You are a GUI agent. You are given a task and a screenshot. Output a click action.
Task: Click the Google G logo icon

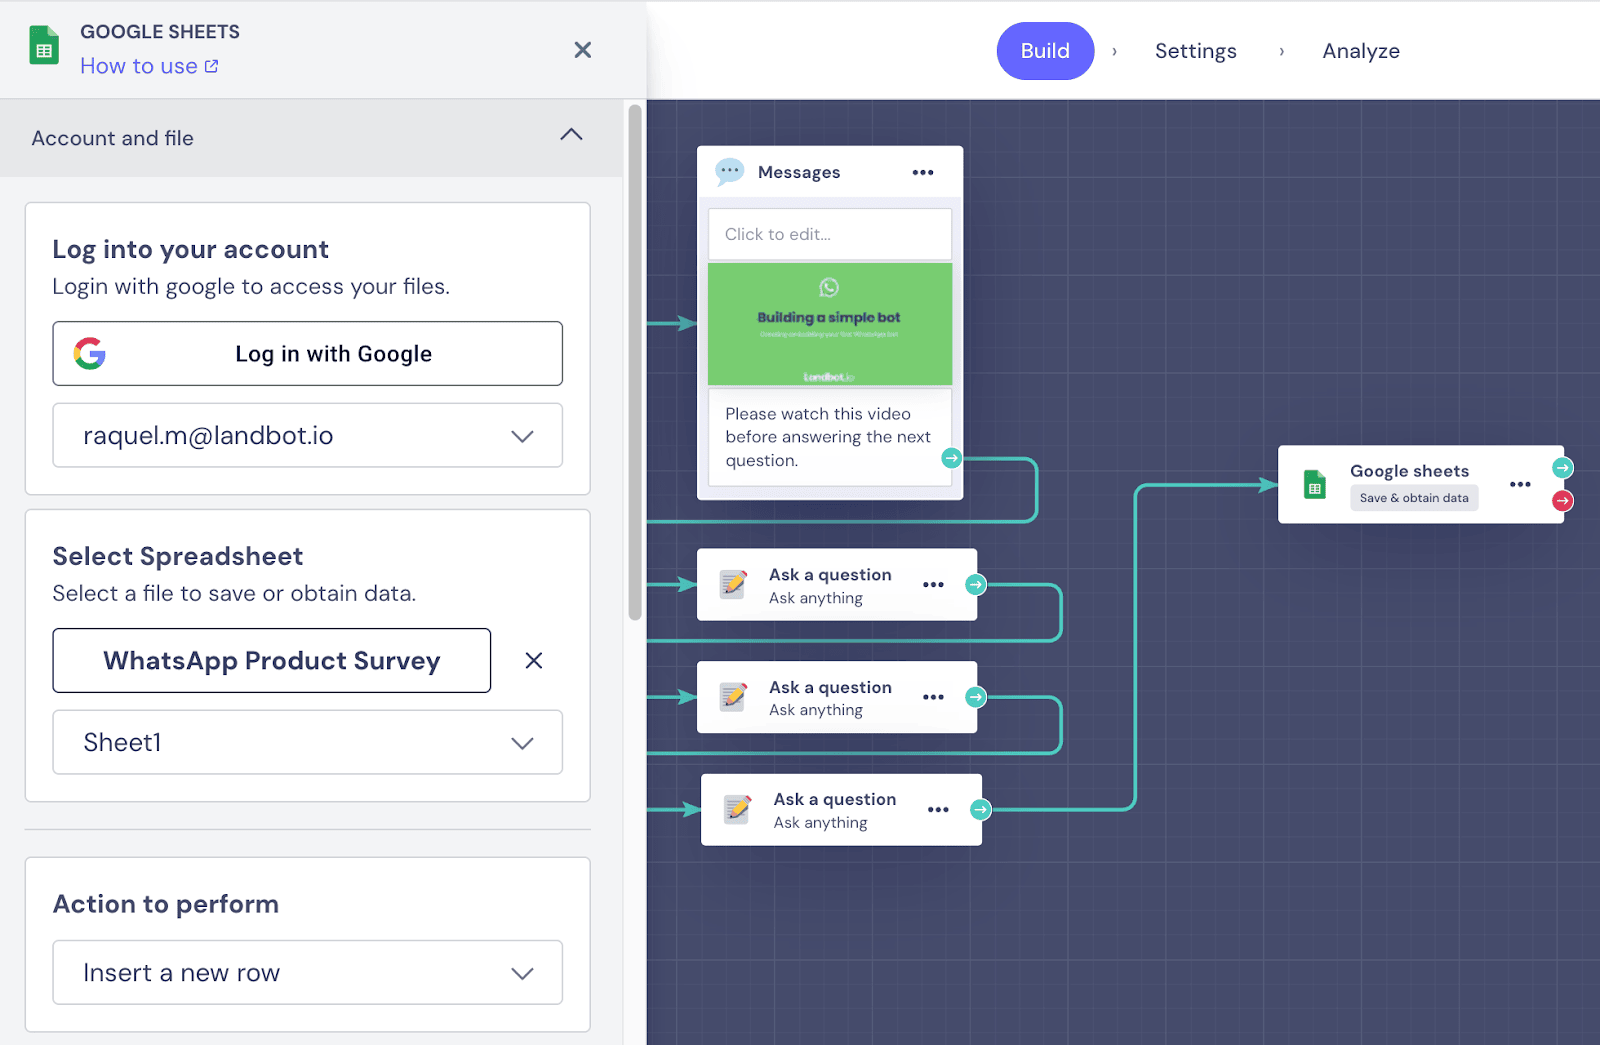[90, 353]
